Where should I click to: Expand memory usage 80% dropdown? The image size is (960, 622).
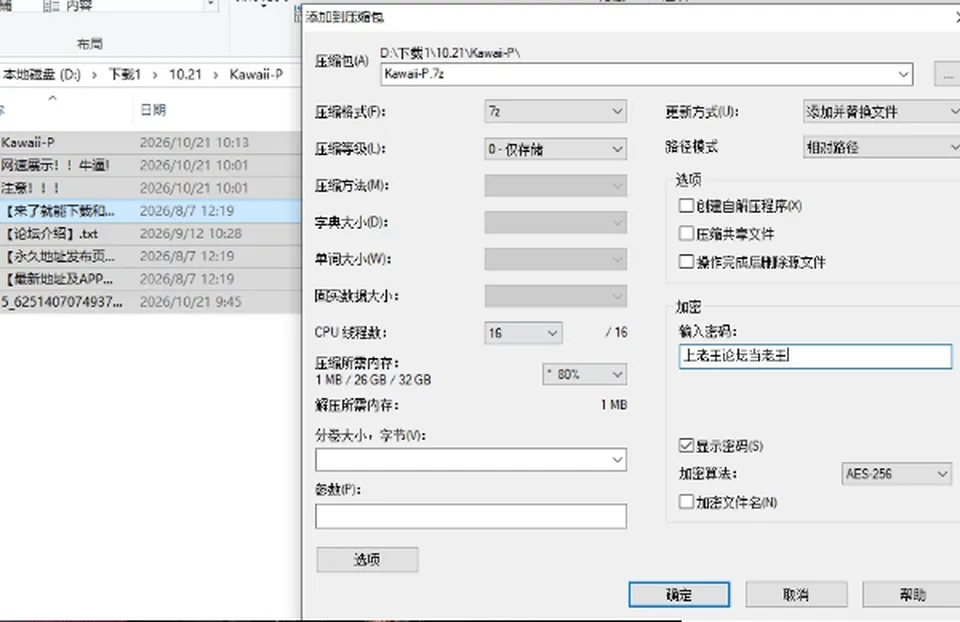585,374
